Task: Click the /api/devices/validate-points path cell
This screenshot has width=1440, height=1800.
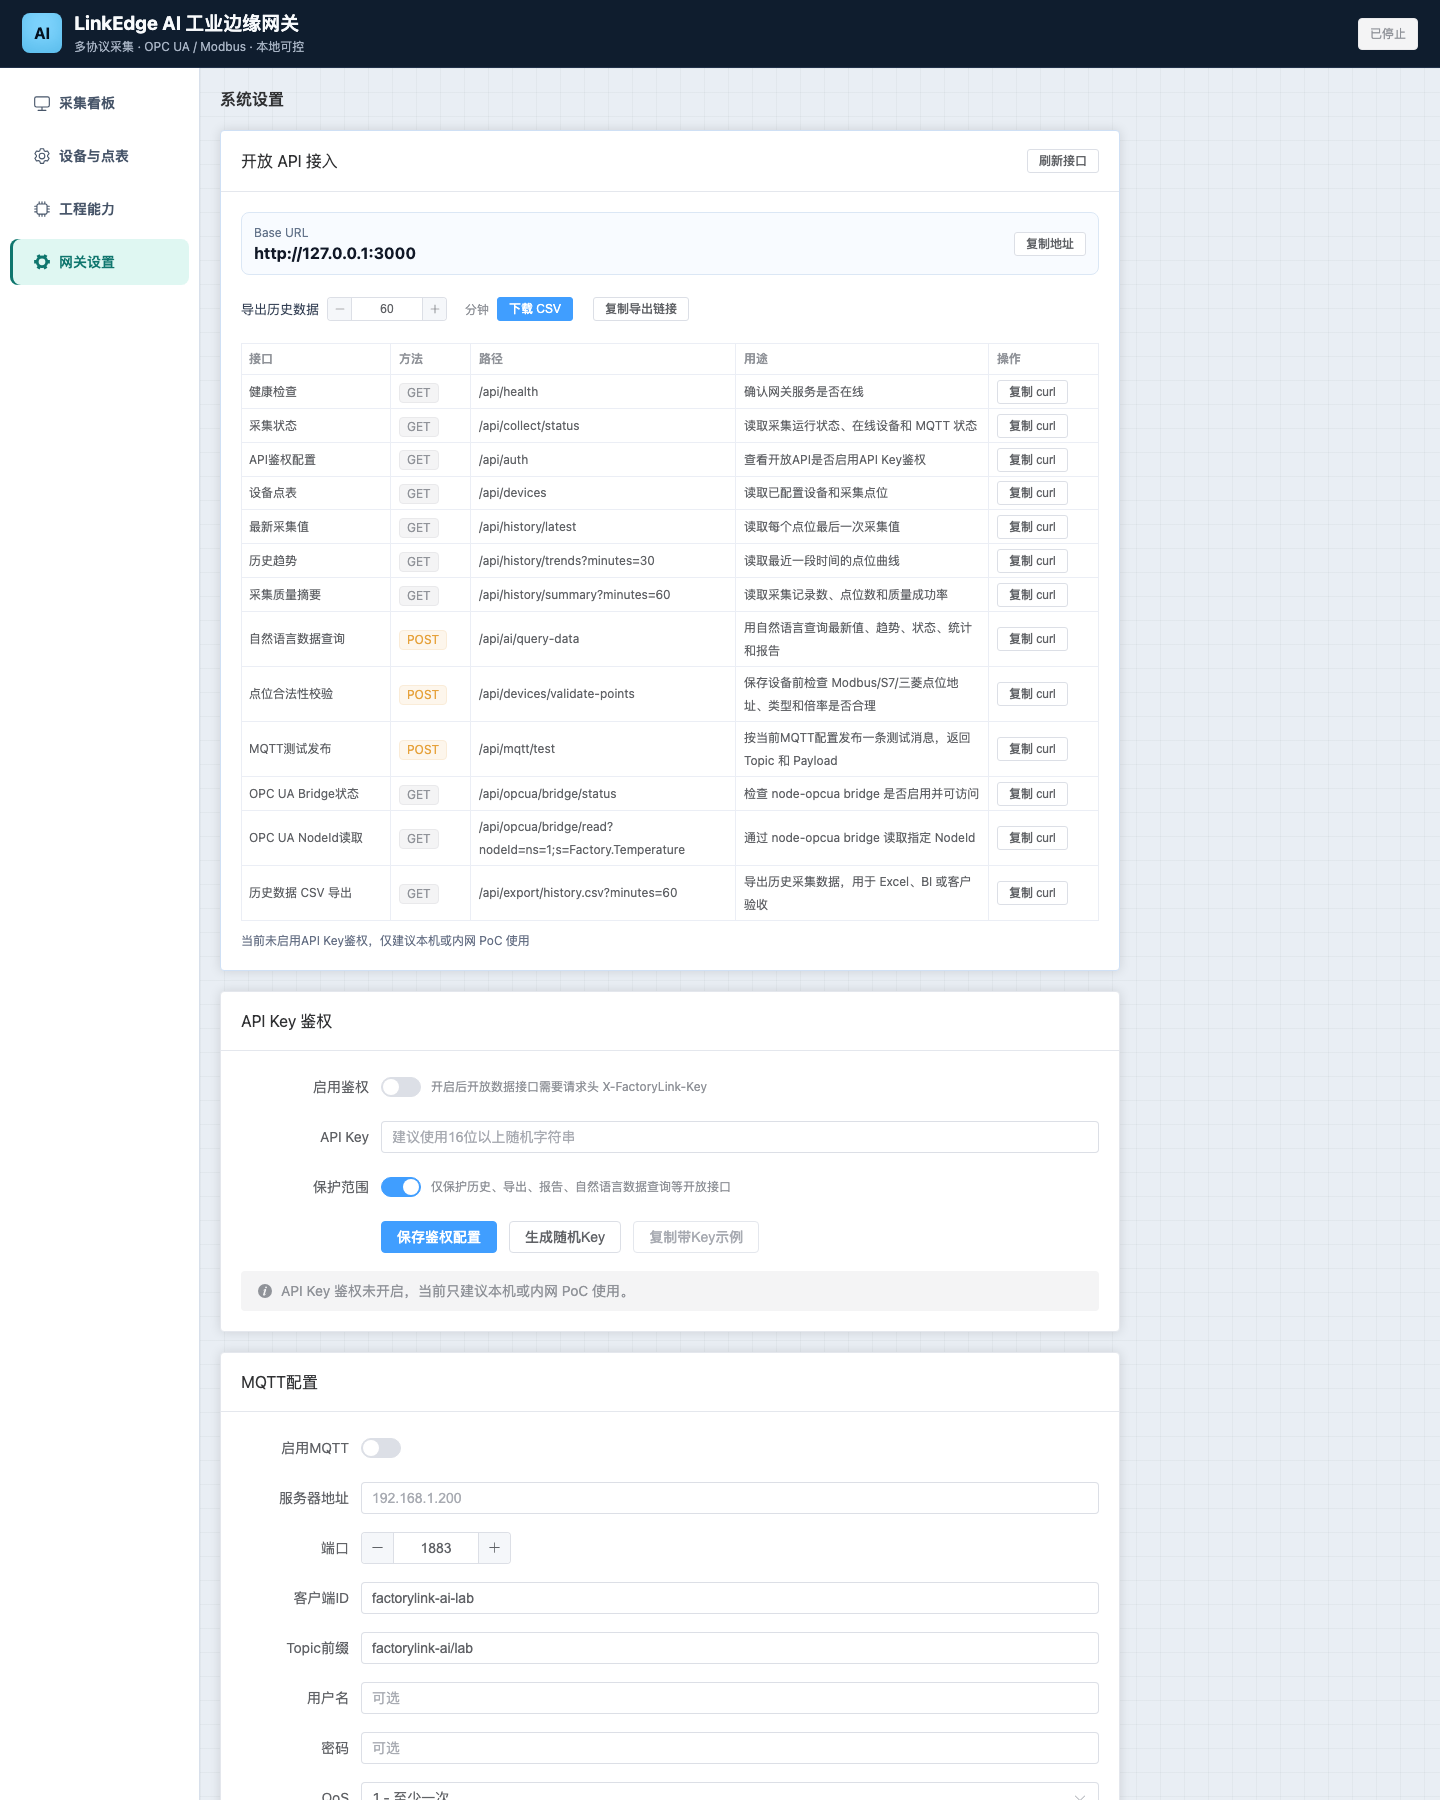Action: (x=603, y=694)
